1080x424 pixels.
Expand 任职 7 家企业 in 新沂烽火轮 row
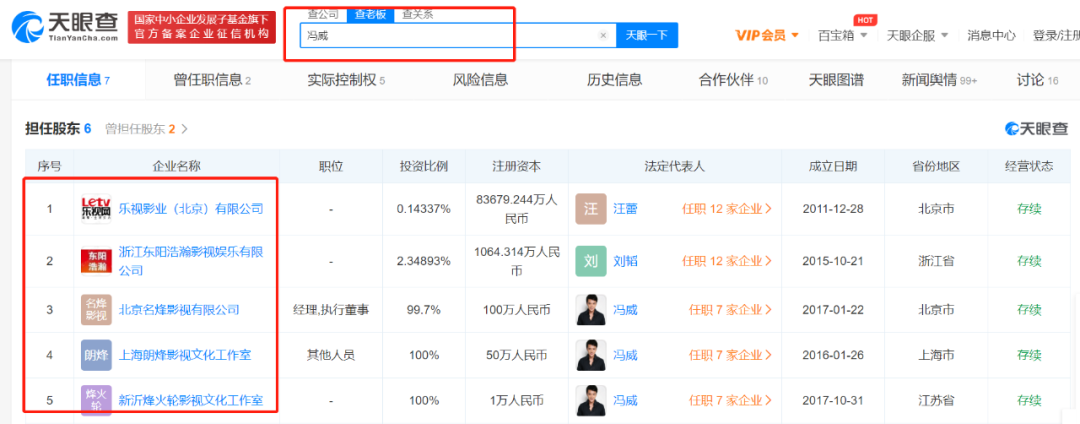click(730, 401)
